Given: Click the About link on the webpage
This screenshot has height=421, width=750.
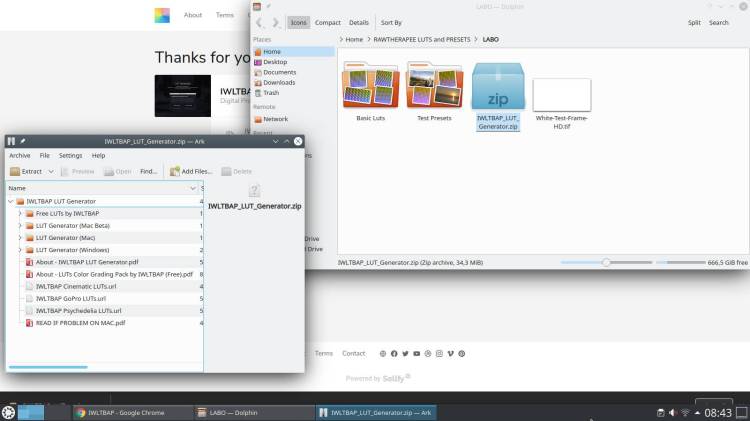Looking at the screenshot, I should coord(193,15).
